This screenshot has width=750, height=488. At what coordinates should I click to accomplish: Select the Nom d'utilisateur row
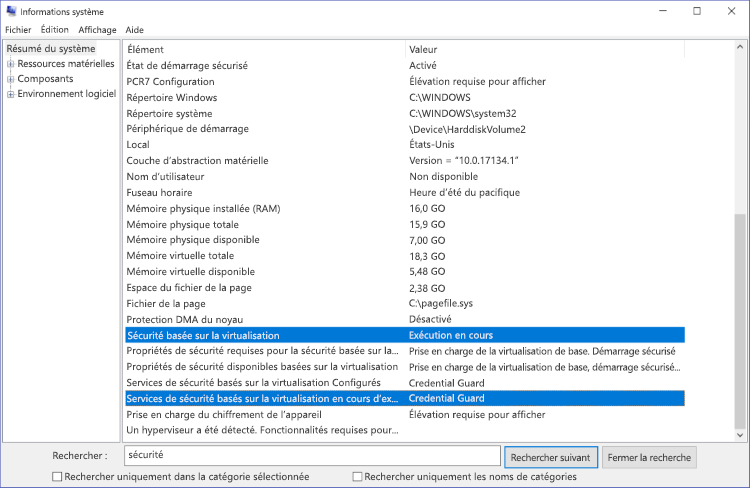(x=405, y=177)
